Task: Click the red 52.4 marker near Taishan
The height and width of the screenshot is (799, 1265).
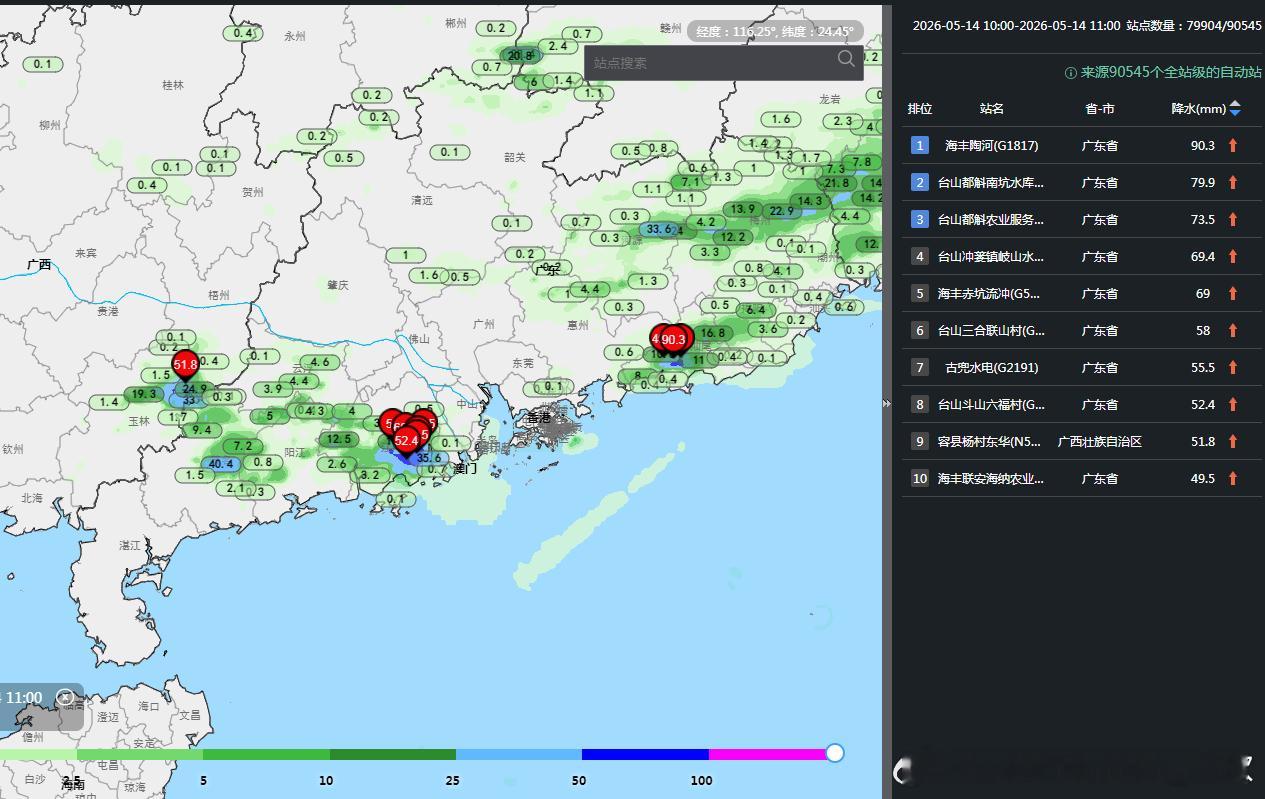Action: (406, 440)
